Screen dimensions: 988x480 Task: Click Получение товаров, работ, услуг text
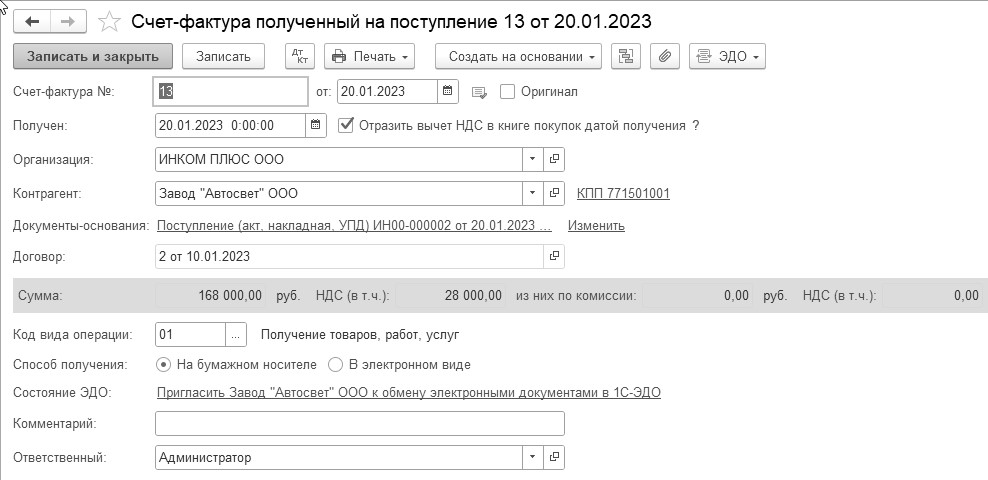pyautogui.click(x=360, y=335)
